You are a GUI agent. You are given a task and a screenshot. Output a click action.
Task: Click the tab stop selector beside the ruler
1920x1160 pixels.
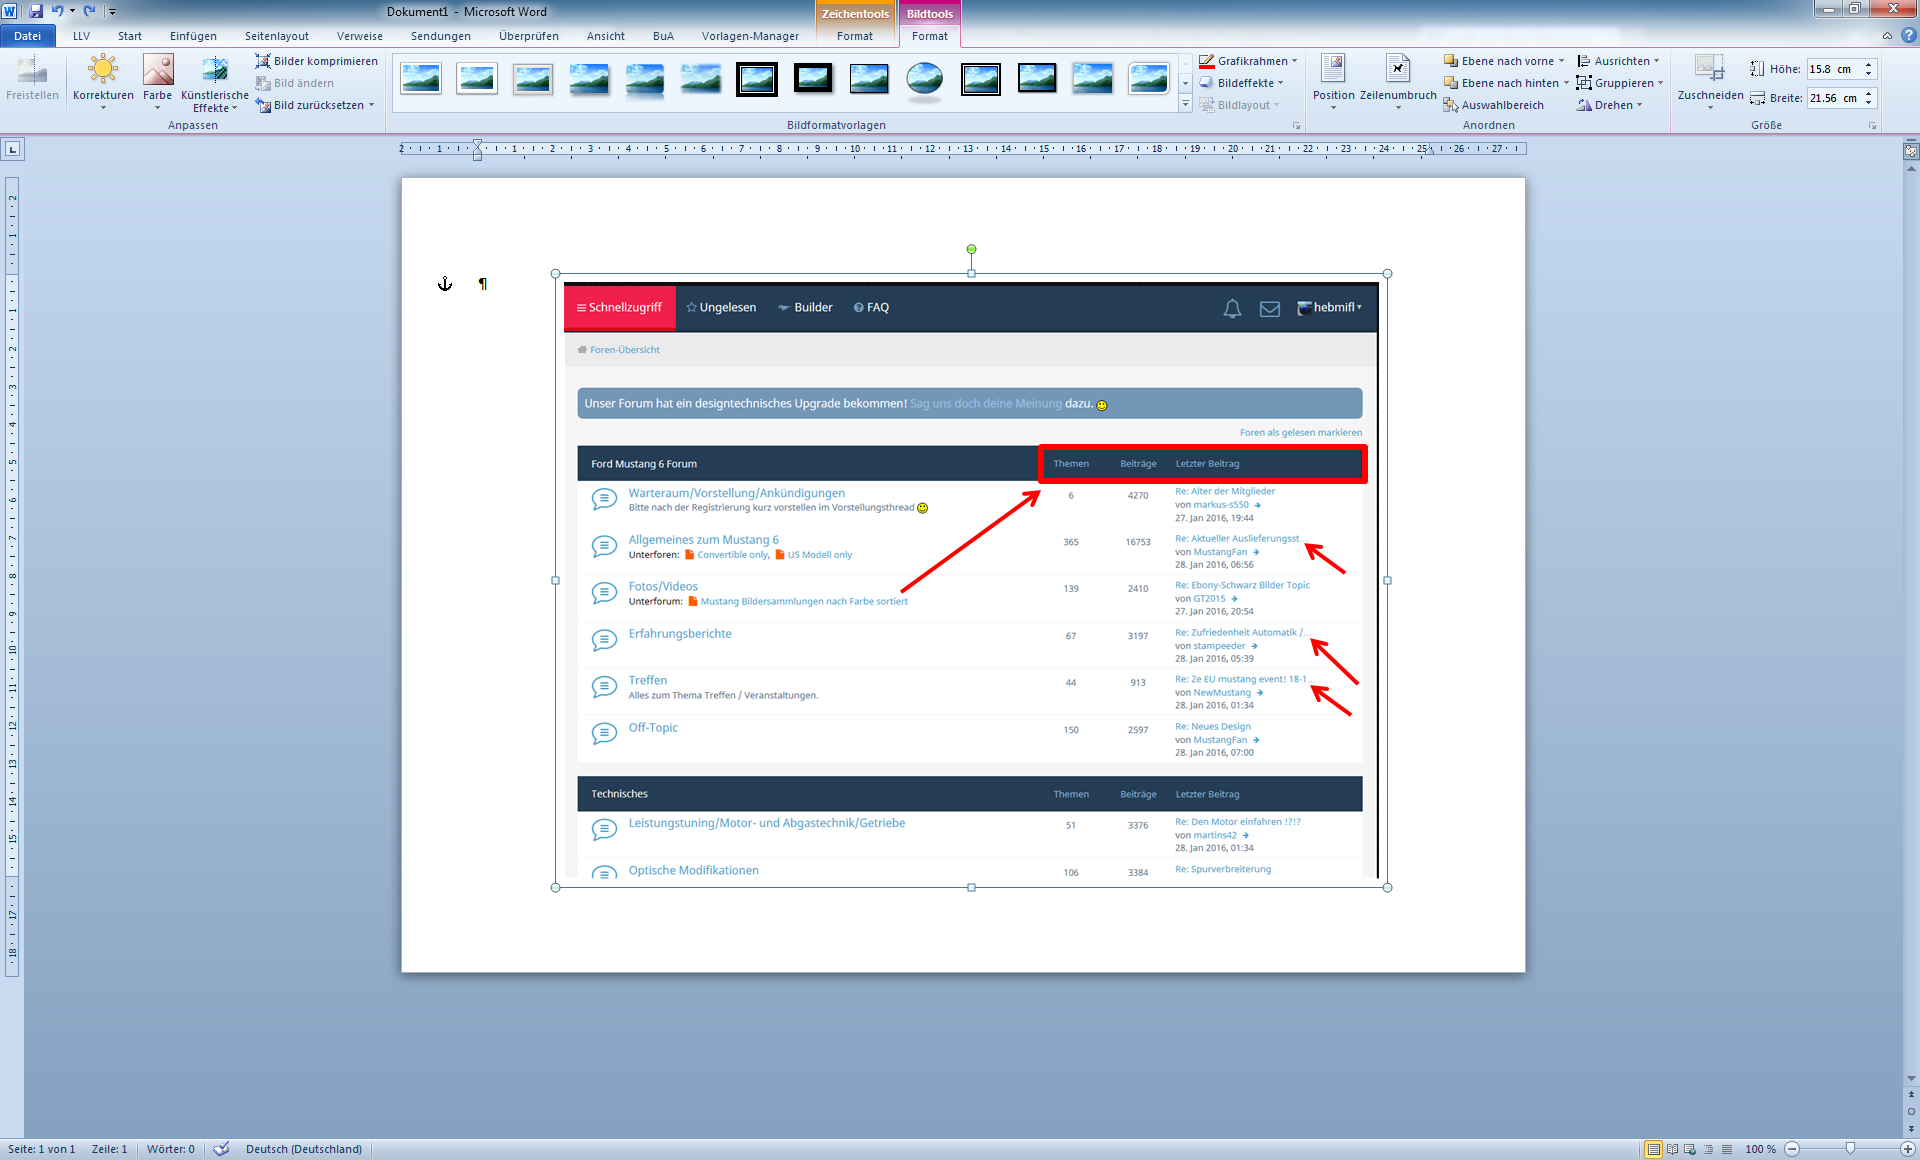(x=12, y=149)
